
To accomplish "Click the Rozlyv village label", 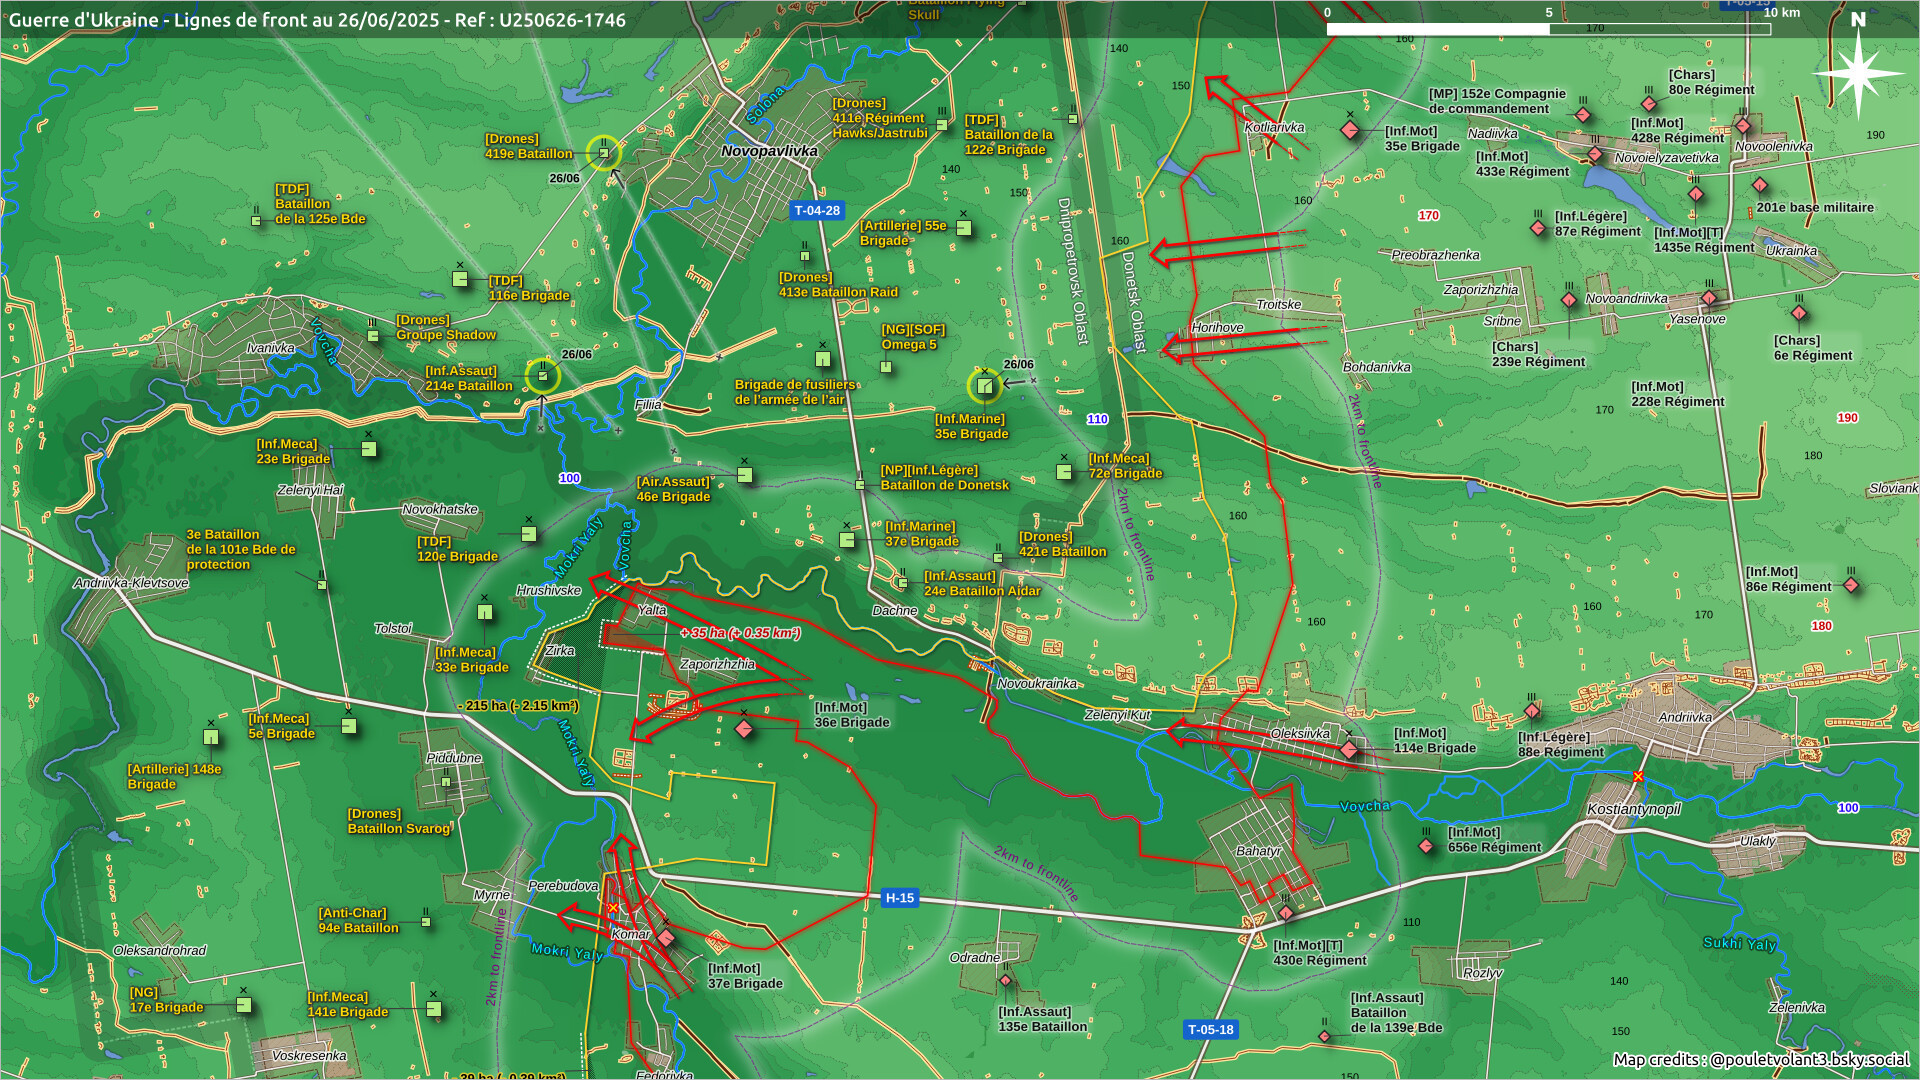I will pos(1482,973).
